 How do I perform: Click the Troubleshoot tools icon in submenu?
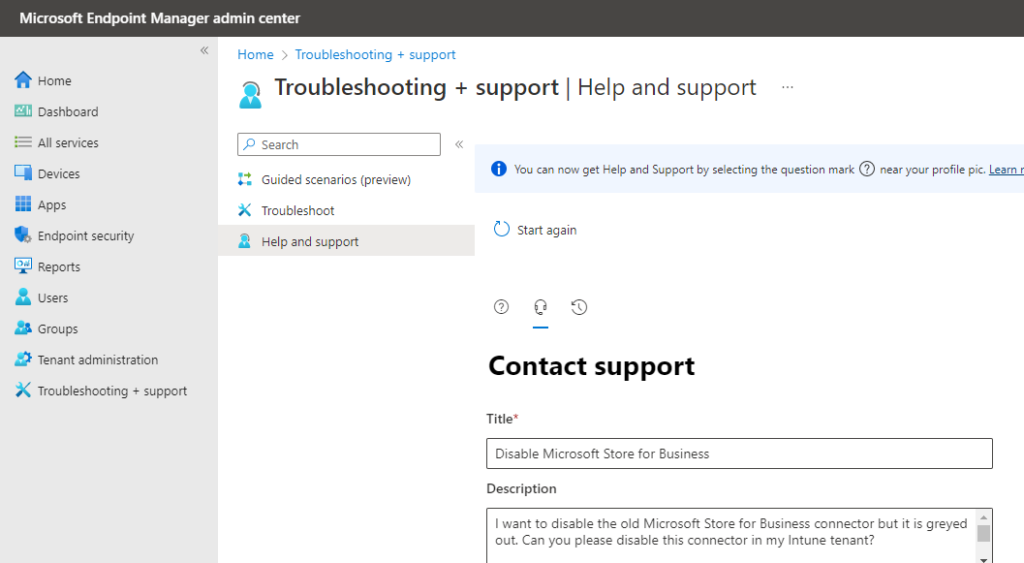point(245,210)
